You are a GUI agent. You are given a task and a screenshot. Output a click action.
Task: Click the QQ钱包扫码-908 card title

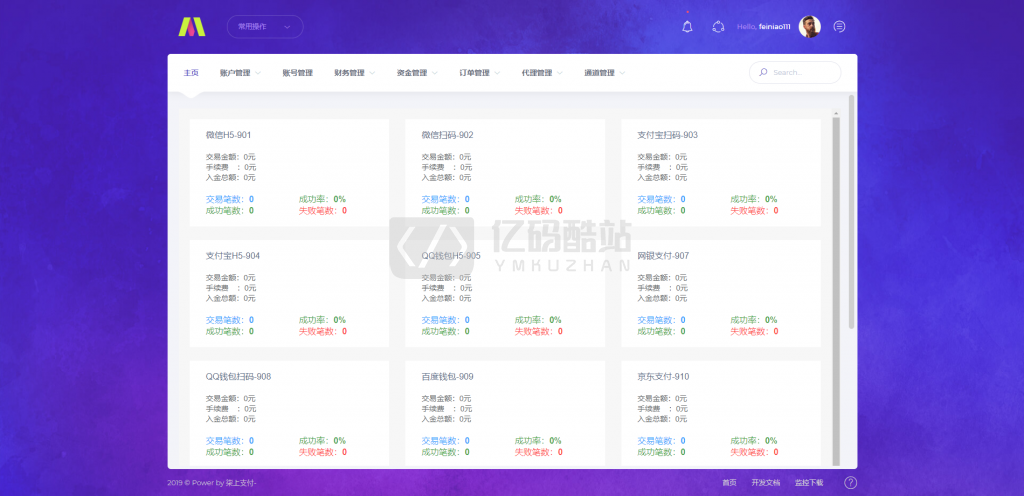[x=238, y=377]
